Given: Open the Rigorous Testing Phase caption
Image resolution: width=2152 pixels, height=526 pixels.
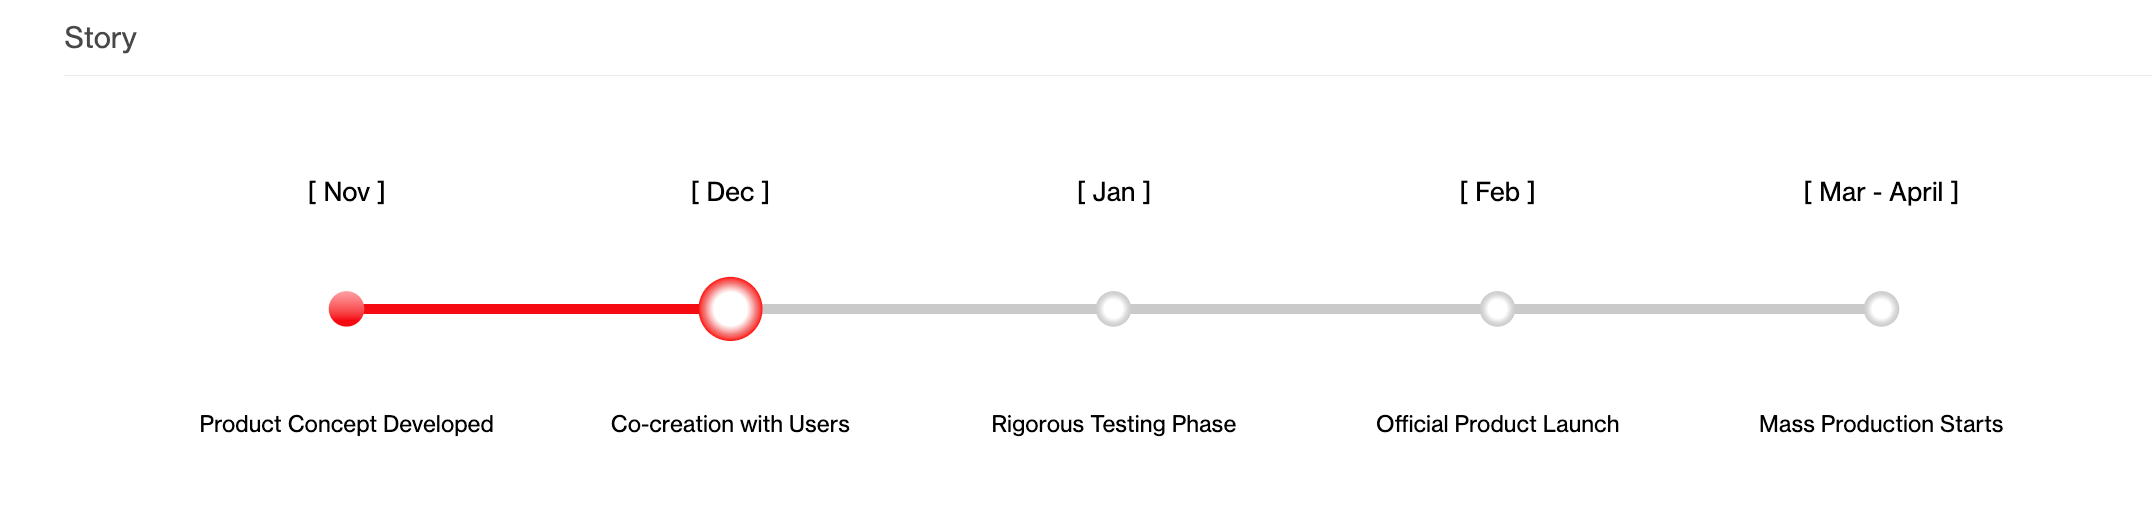Looking at the screenshot, I should tap(1113, 424).
